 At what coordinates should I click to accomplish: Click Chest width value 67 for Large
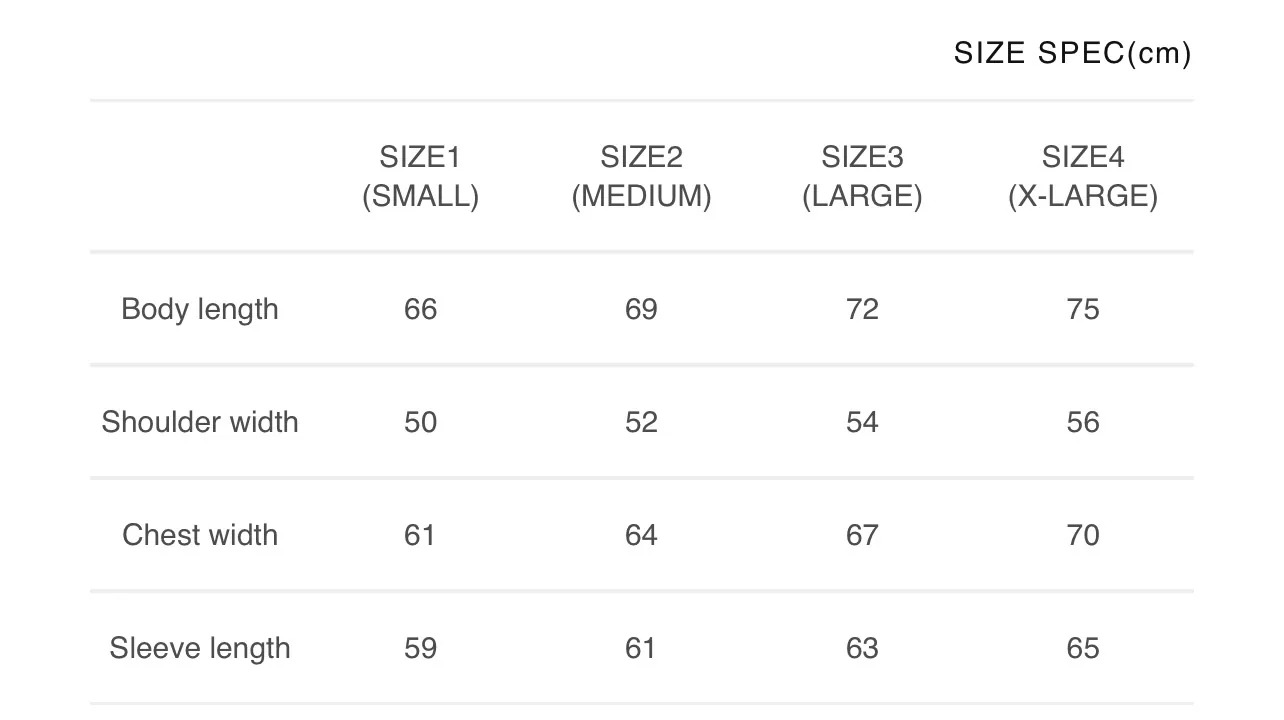pyautogui.click(x=862, y=535)
